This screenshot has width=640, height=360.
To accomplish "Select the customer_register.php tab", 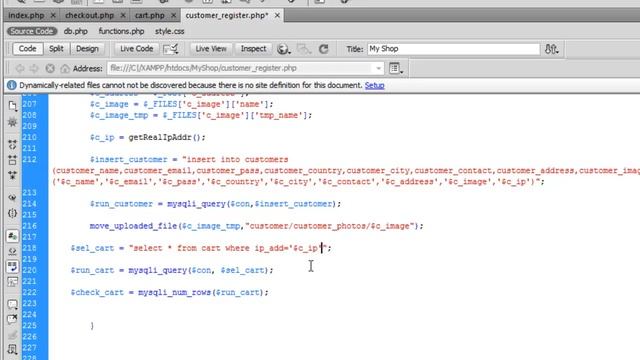I will 227,16.
